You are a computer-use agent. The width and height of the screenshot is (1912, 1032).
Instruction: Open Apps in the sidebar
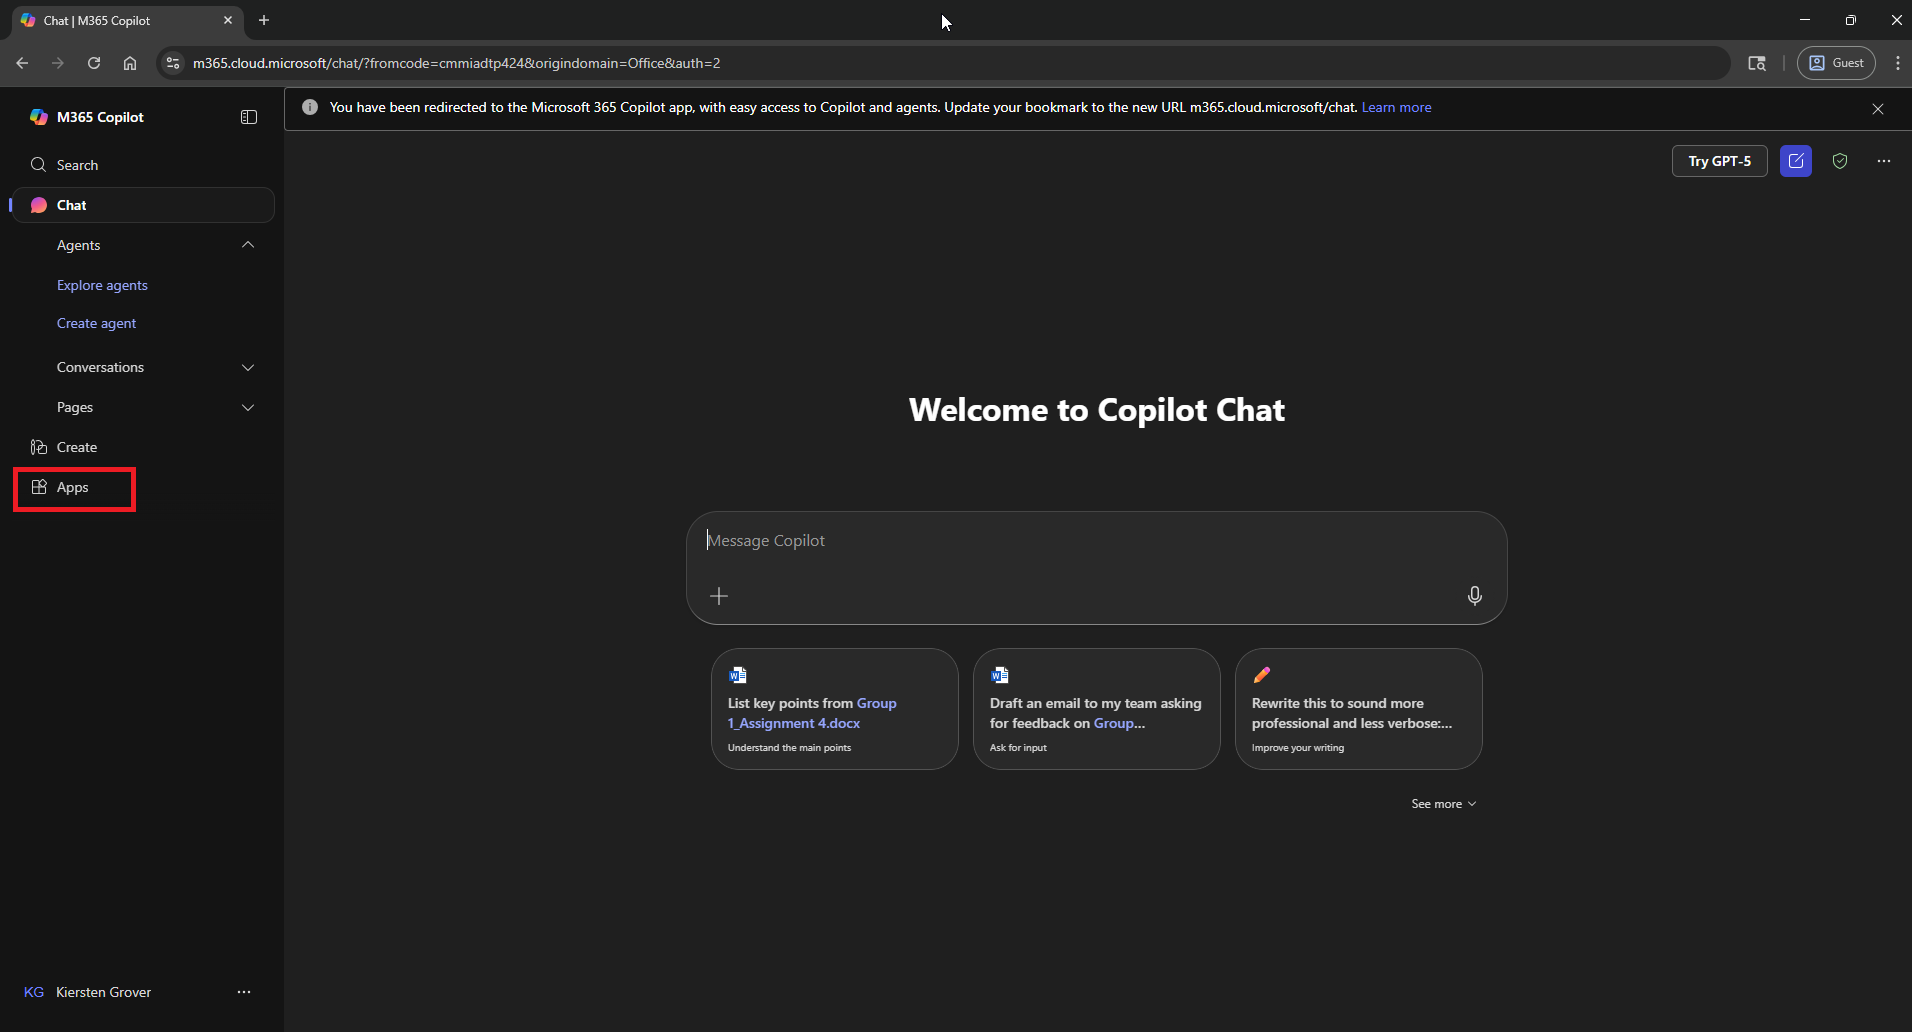(73, 487)
